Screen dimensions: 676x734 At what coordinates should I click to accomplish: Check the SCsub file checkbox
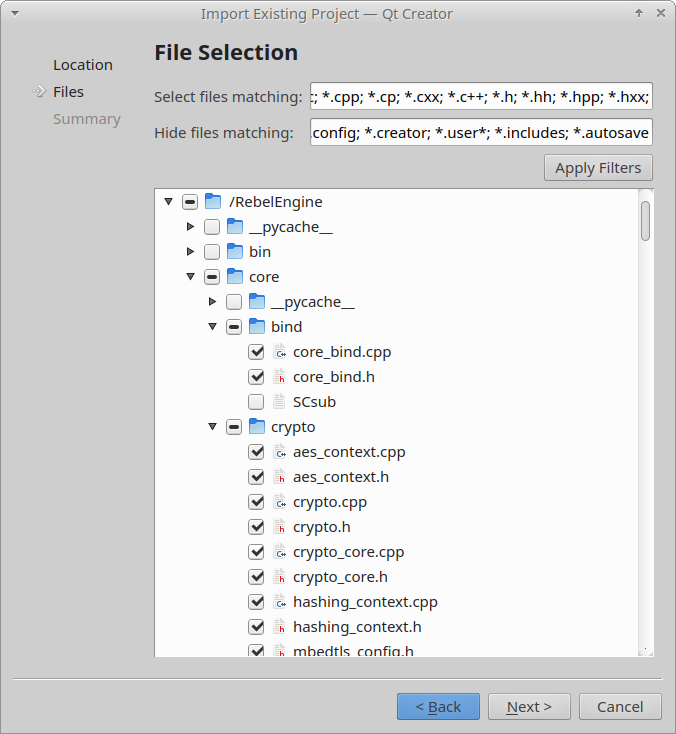point(256,402)
